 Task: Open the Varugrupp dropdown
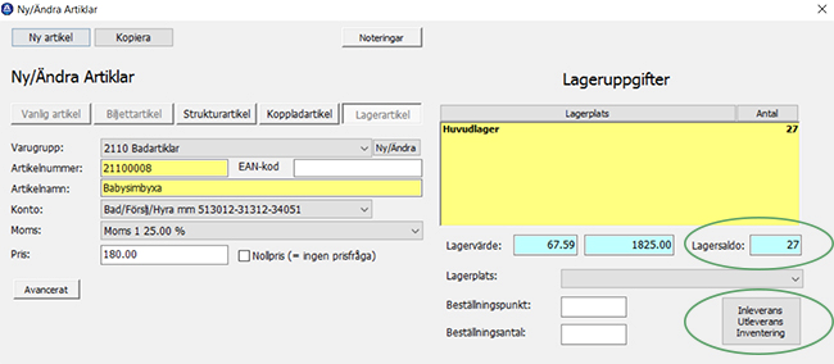pos(236,148)
